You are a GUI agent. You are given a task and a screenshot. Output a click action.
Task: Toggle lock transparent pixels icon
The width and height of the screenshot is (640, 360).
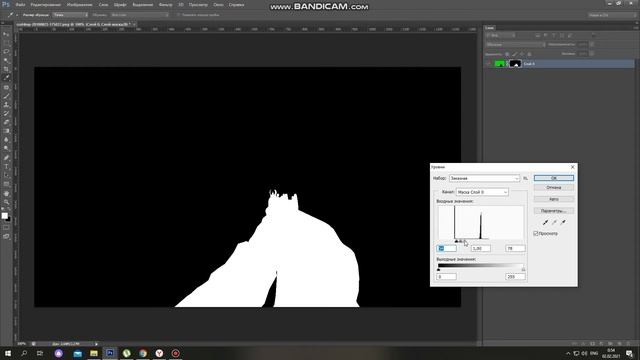(x=507, y=54)
